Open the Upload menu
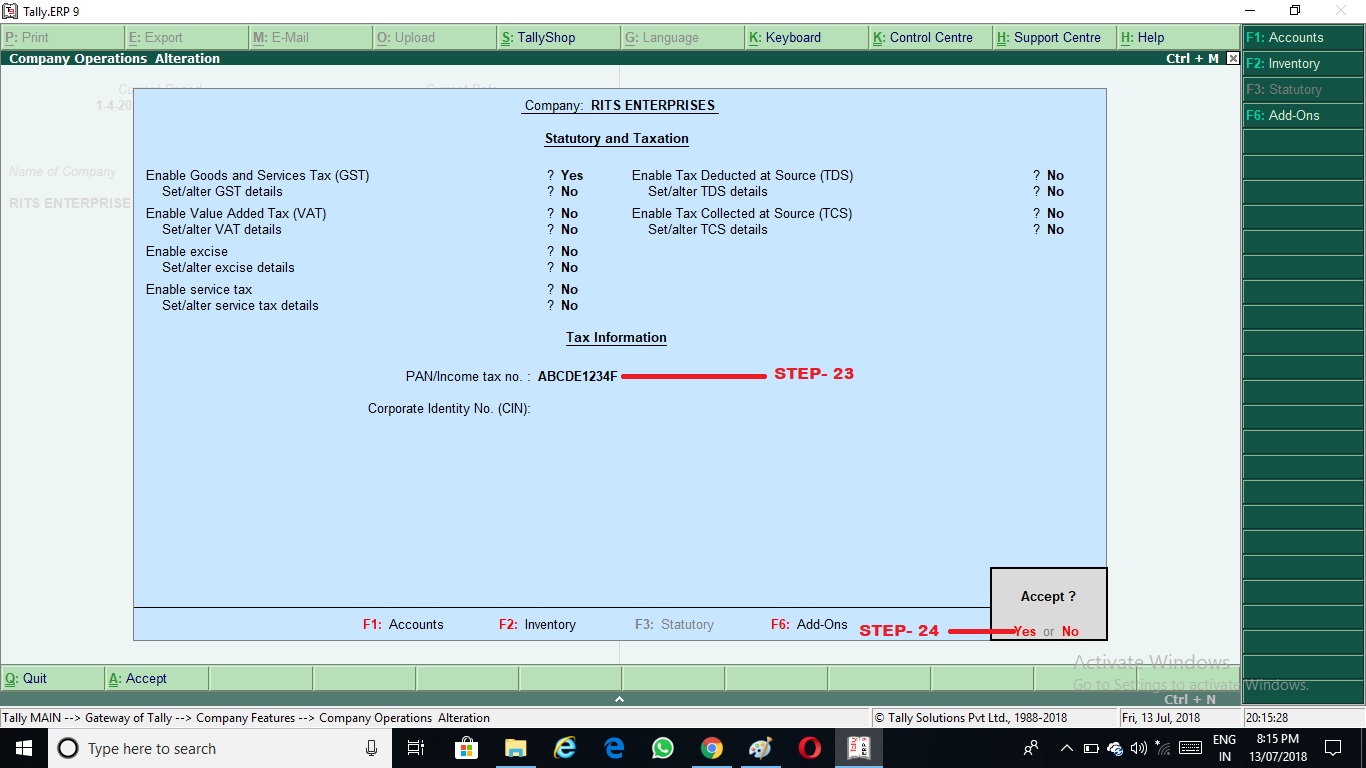This screenshot has height=768, width=1366. tap(434, 38)
